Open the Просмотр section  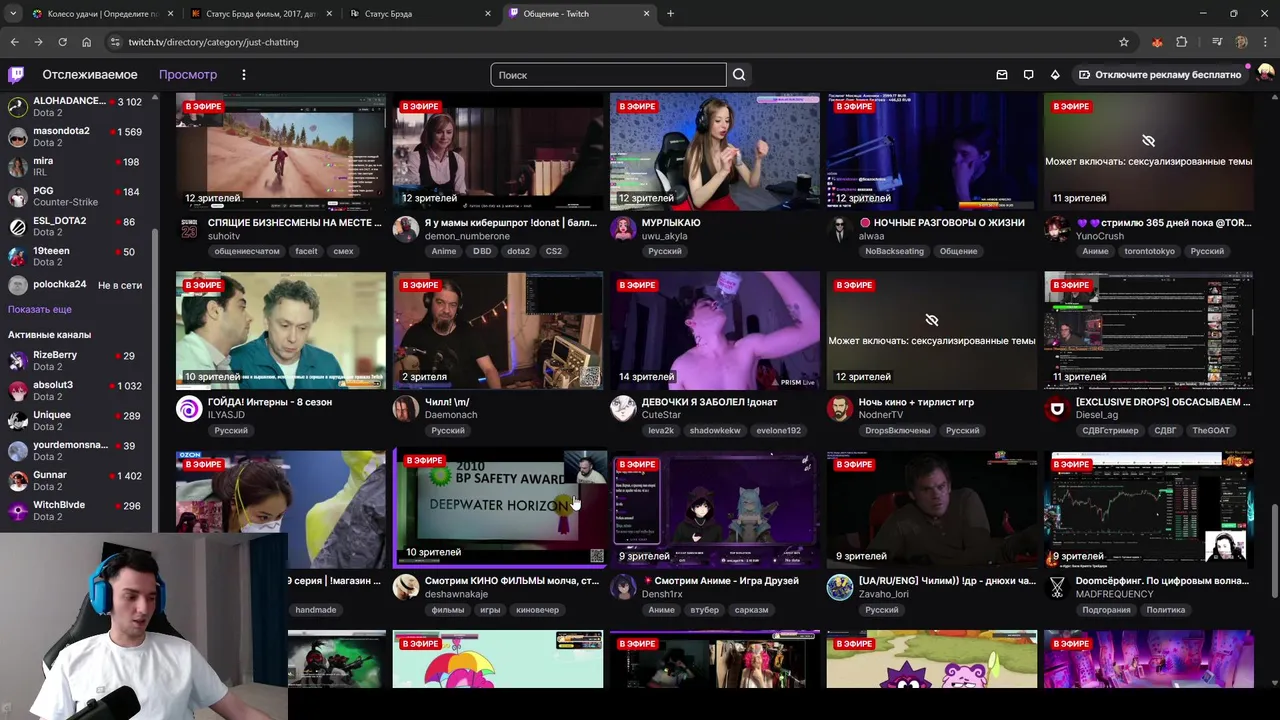[x=188, y=75]
